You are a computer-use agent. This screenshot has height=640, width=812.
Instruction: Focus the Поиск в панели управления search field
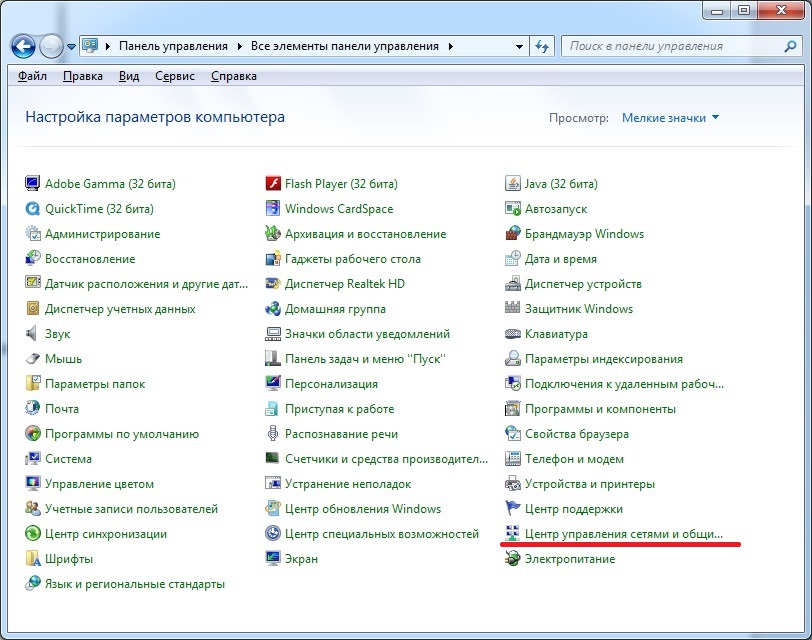pyautogui.click(x=673, y=46)
